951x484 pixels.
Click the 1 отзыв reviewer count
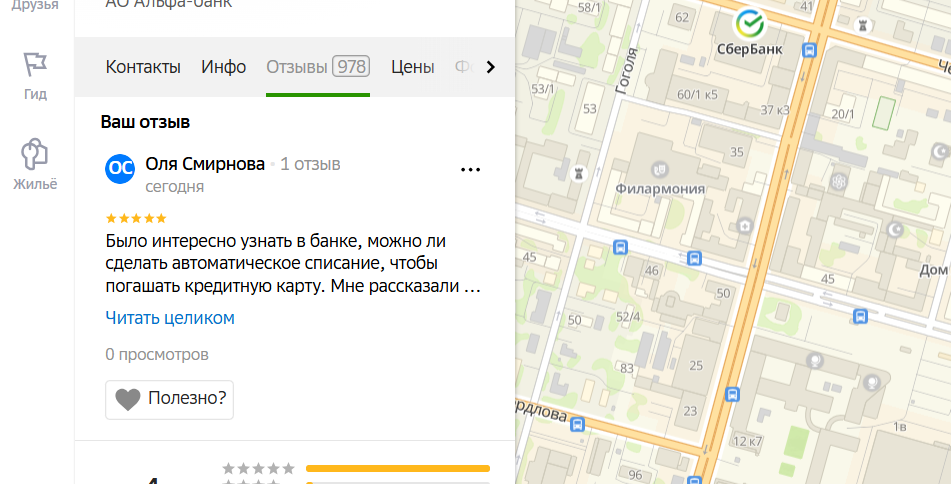click(x=311, y=164)
